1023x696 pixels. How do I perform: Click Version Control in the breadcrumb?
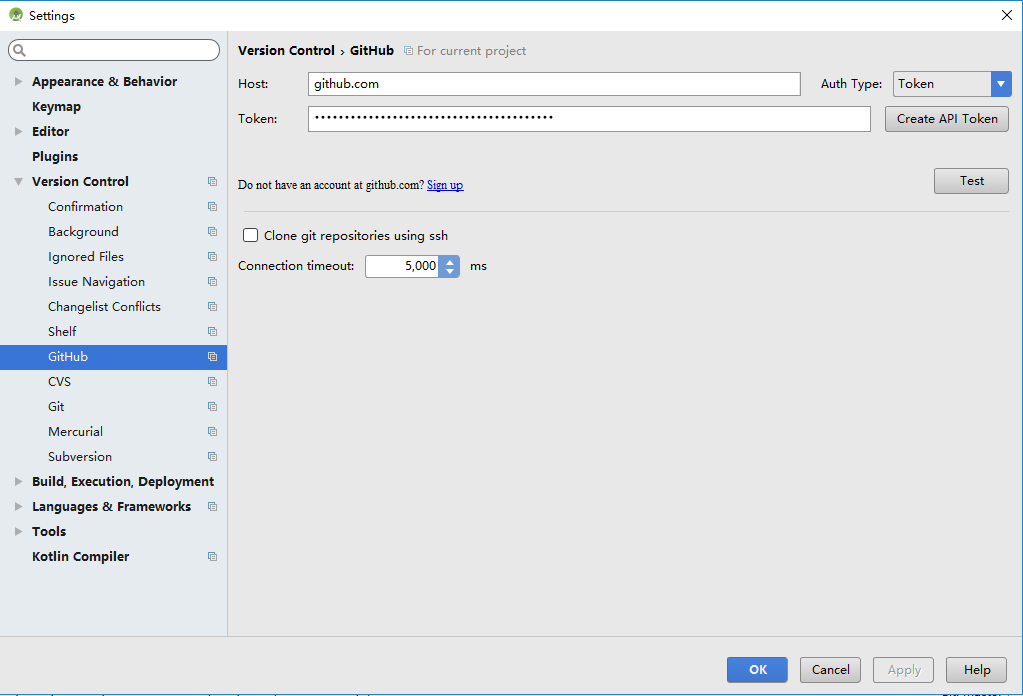click(x=286, y=50)
